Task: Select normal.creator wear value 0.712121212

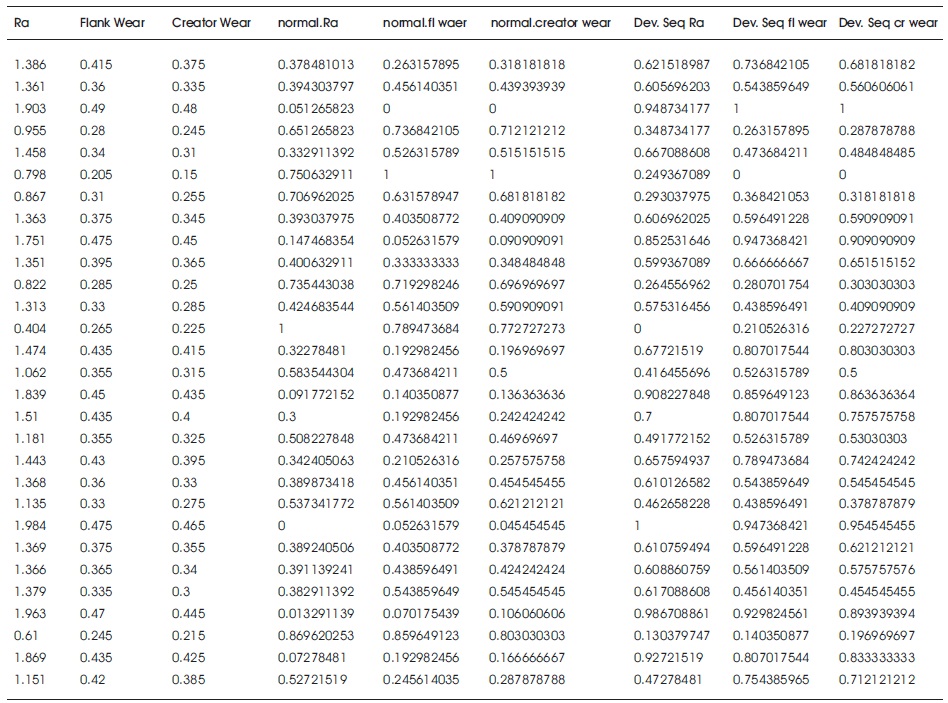Action: 527,131
